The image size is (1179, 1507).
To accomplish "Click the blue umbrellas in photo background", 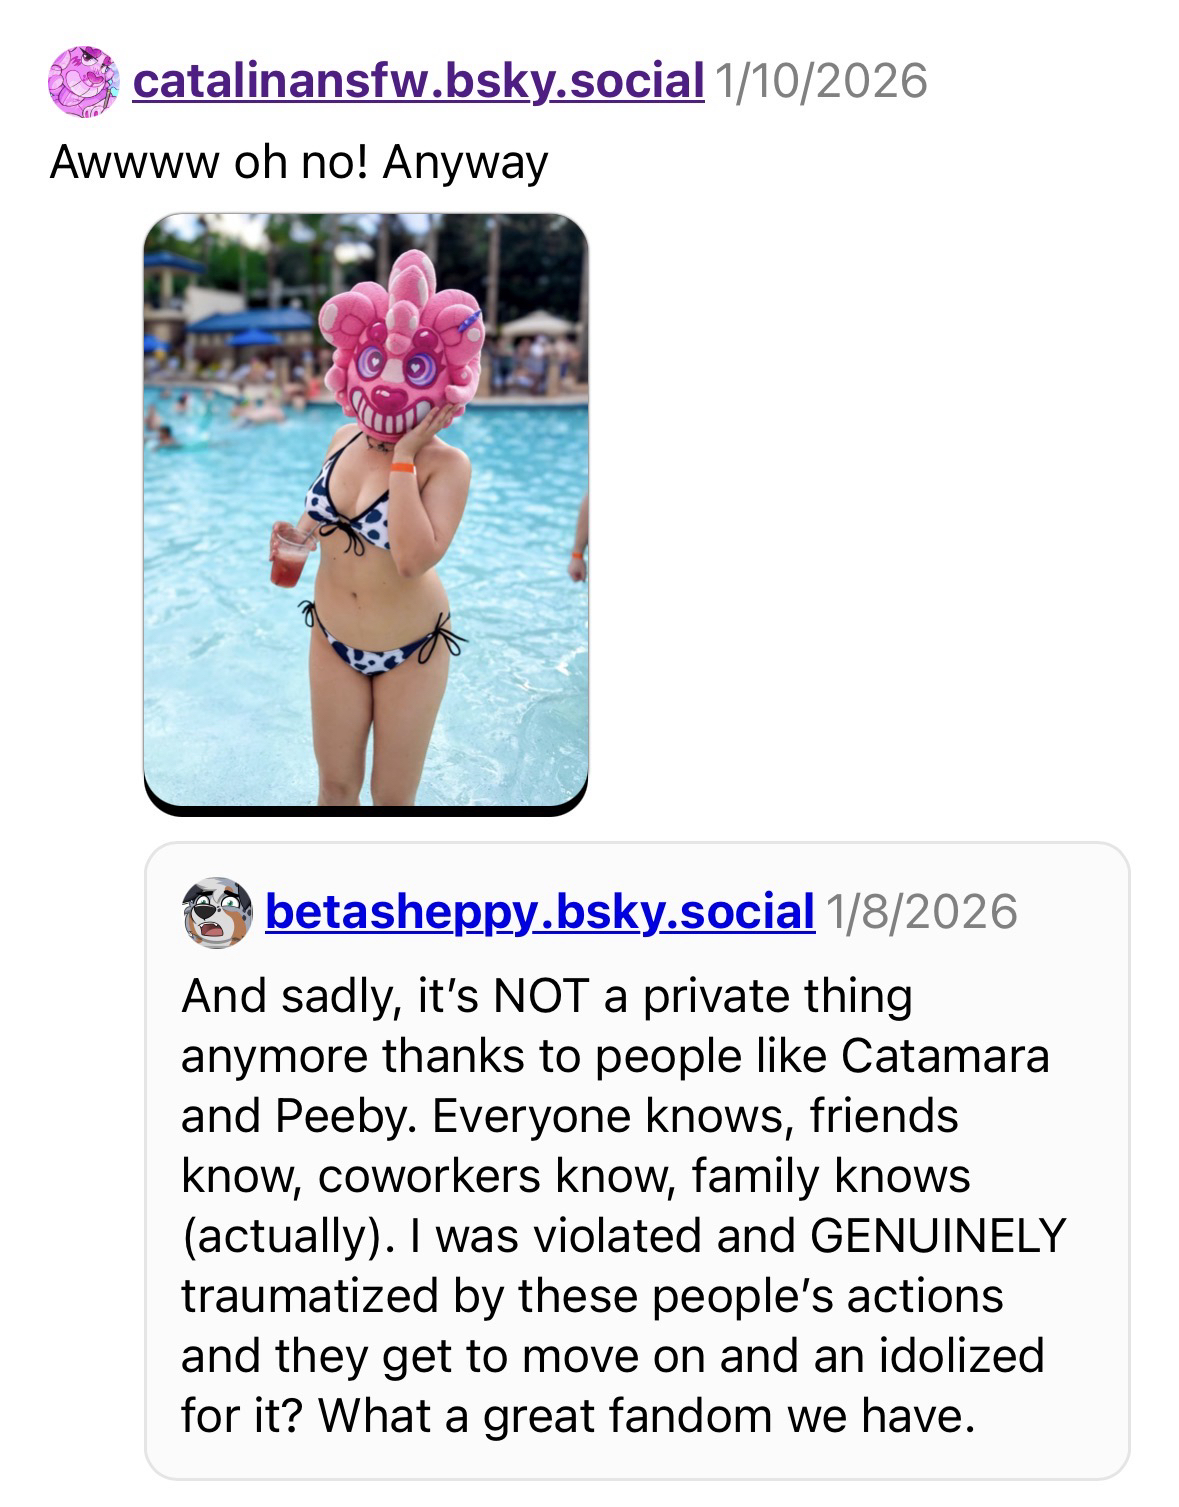I will click(x=250, y=322).
